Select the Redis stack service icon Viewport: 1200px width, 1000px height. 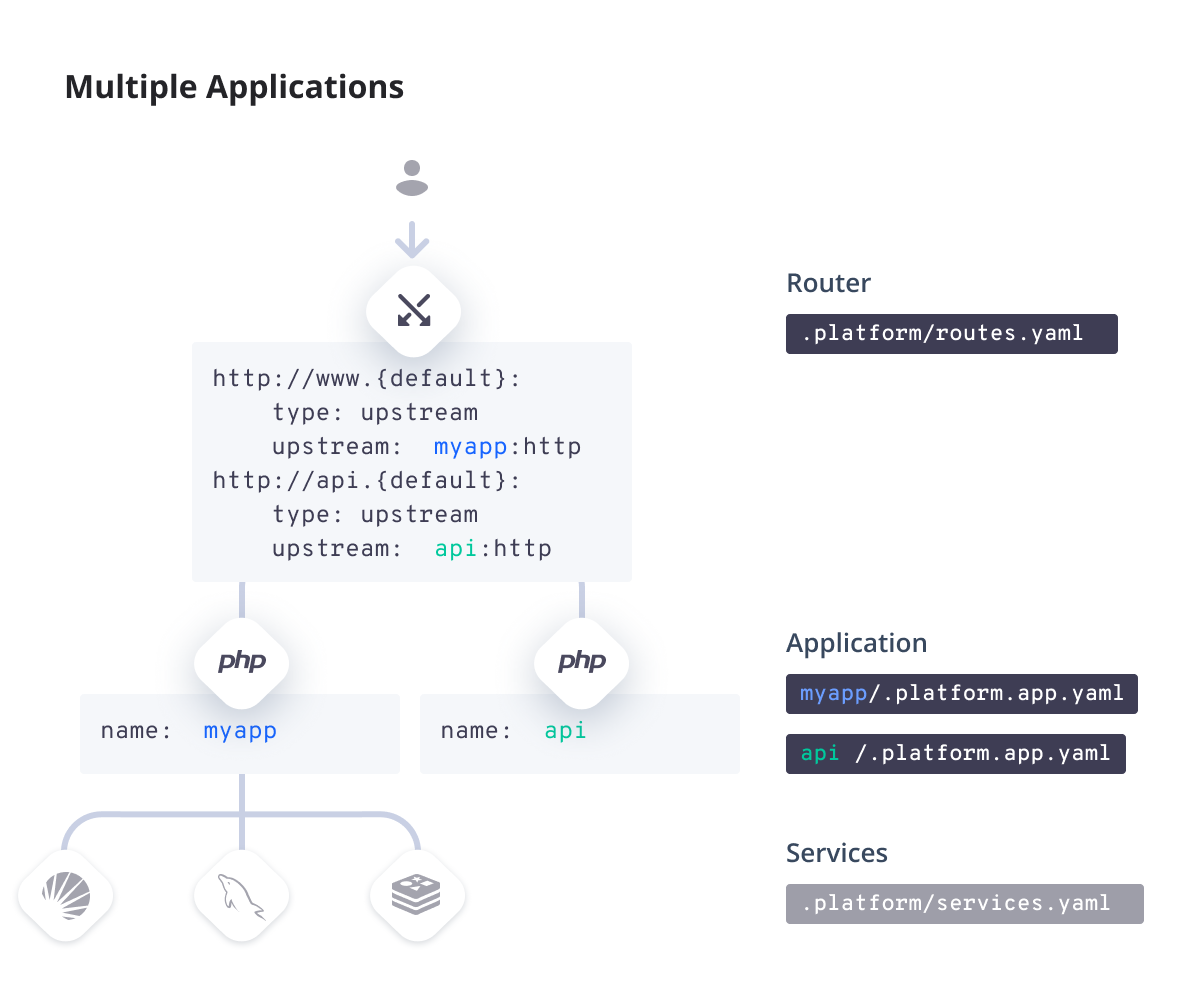417,893
